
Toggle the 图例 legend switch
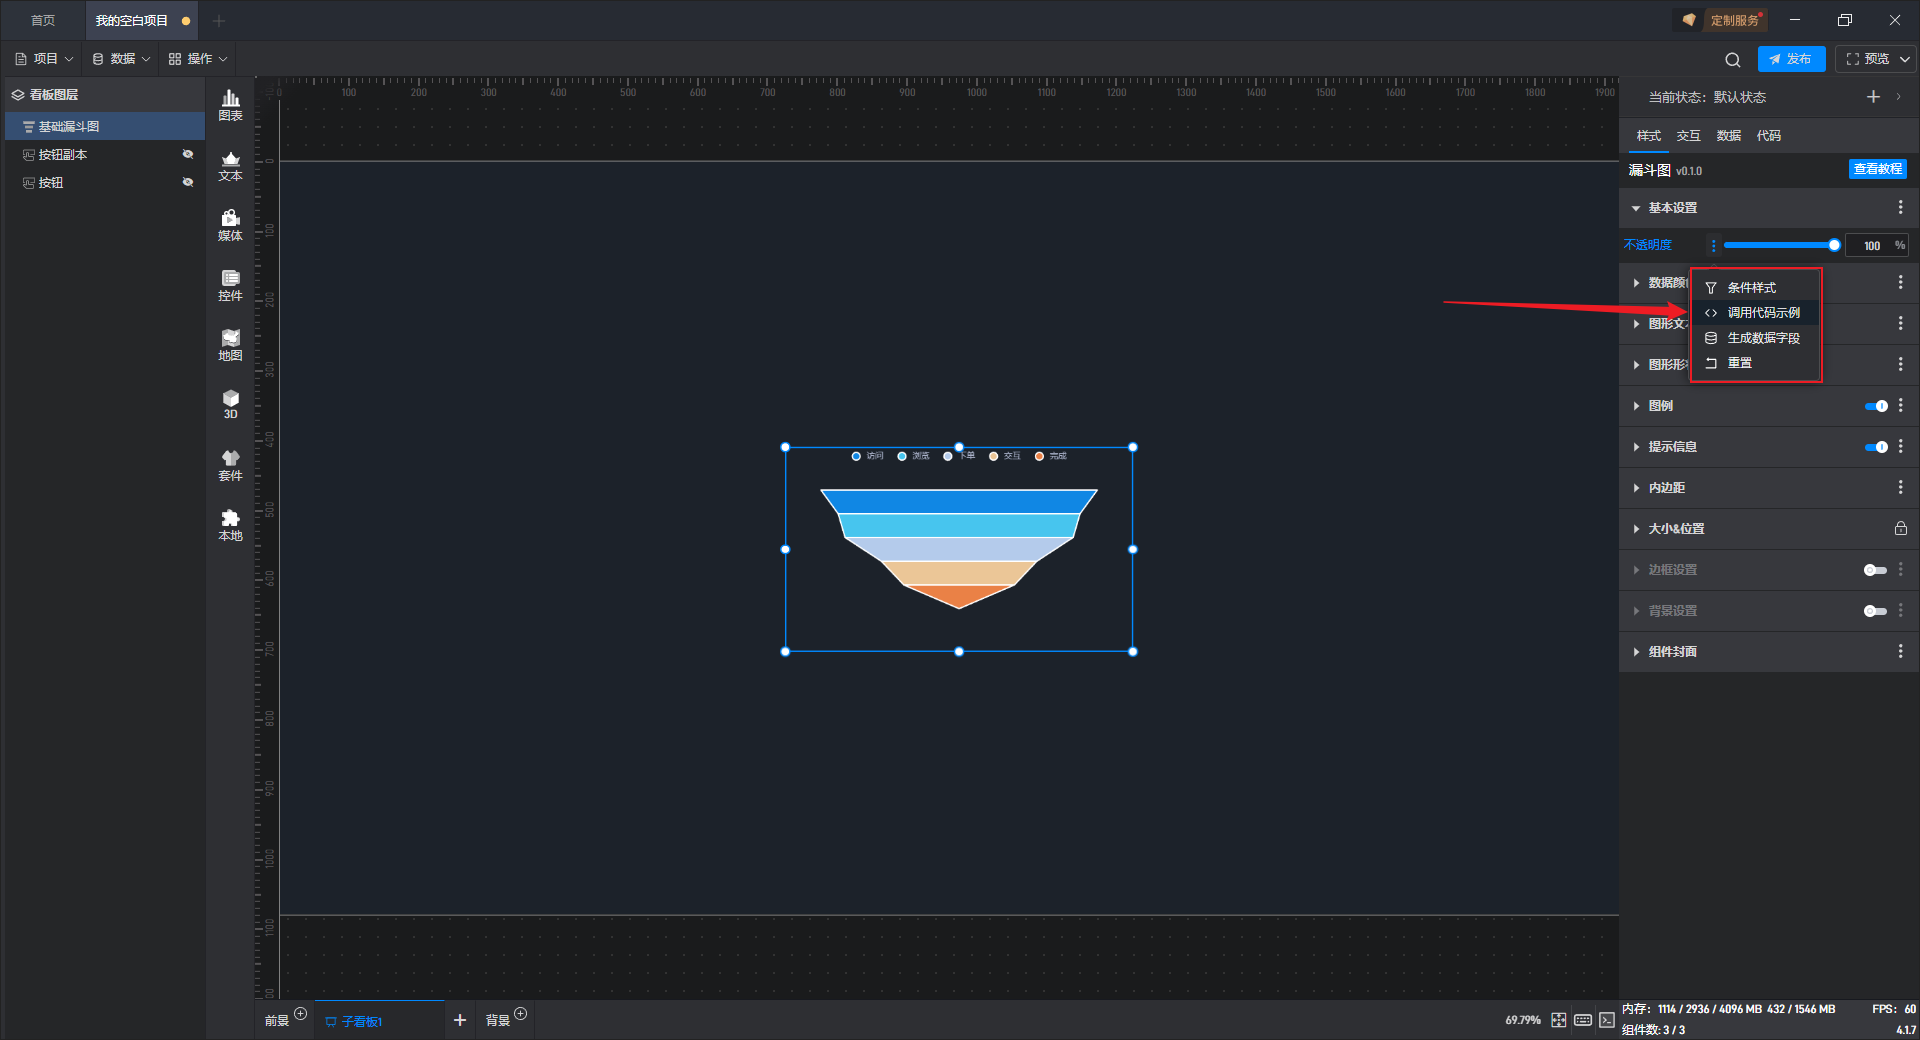point(1875,406)
